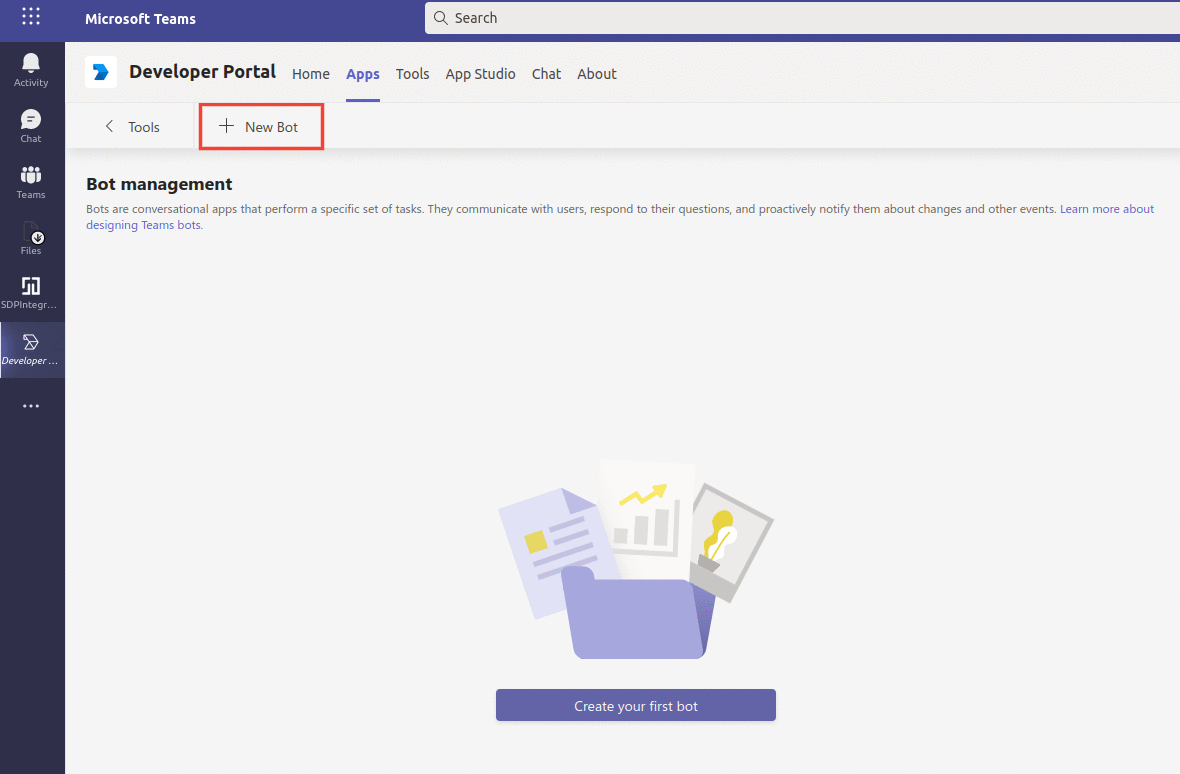Select Developer Portal app in sidebar
The height and width of the screenshot is (774, 1180).
pyautogui.click(x=31, y=350)
